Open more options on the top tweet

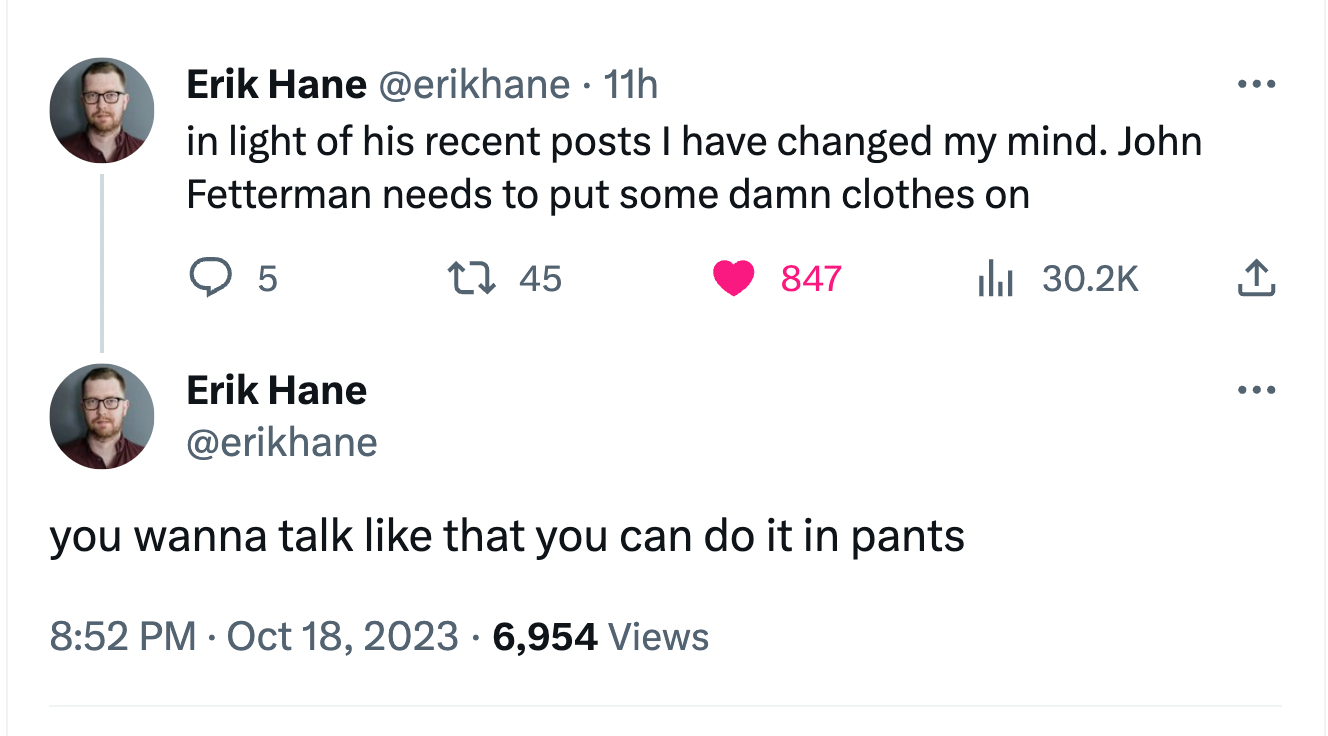[1257, 84]
